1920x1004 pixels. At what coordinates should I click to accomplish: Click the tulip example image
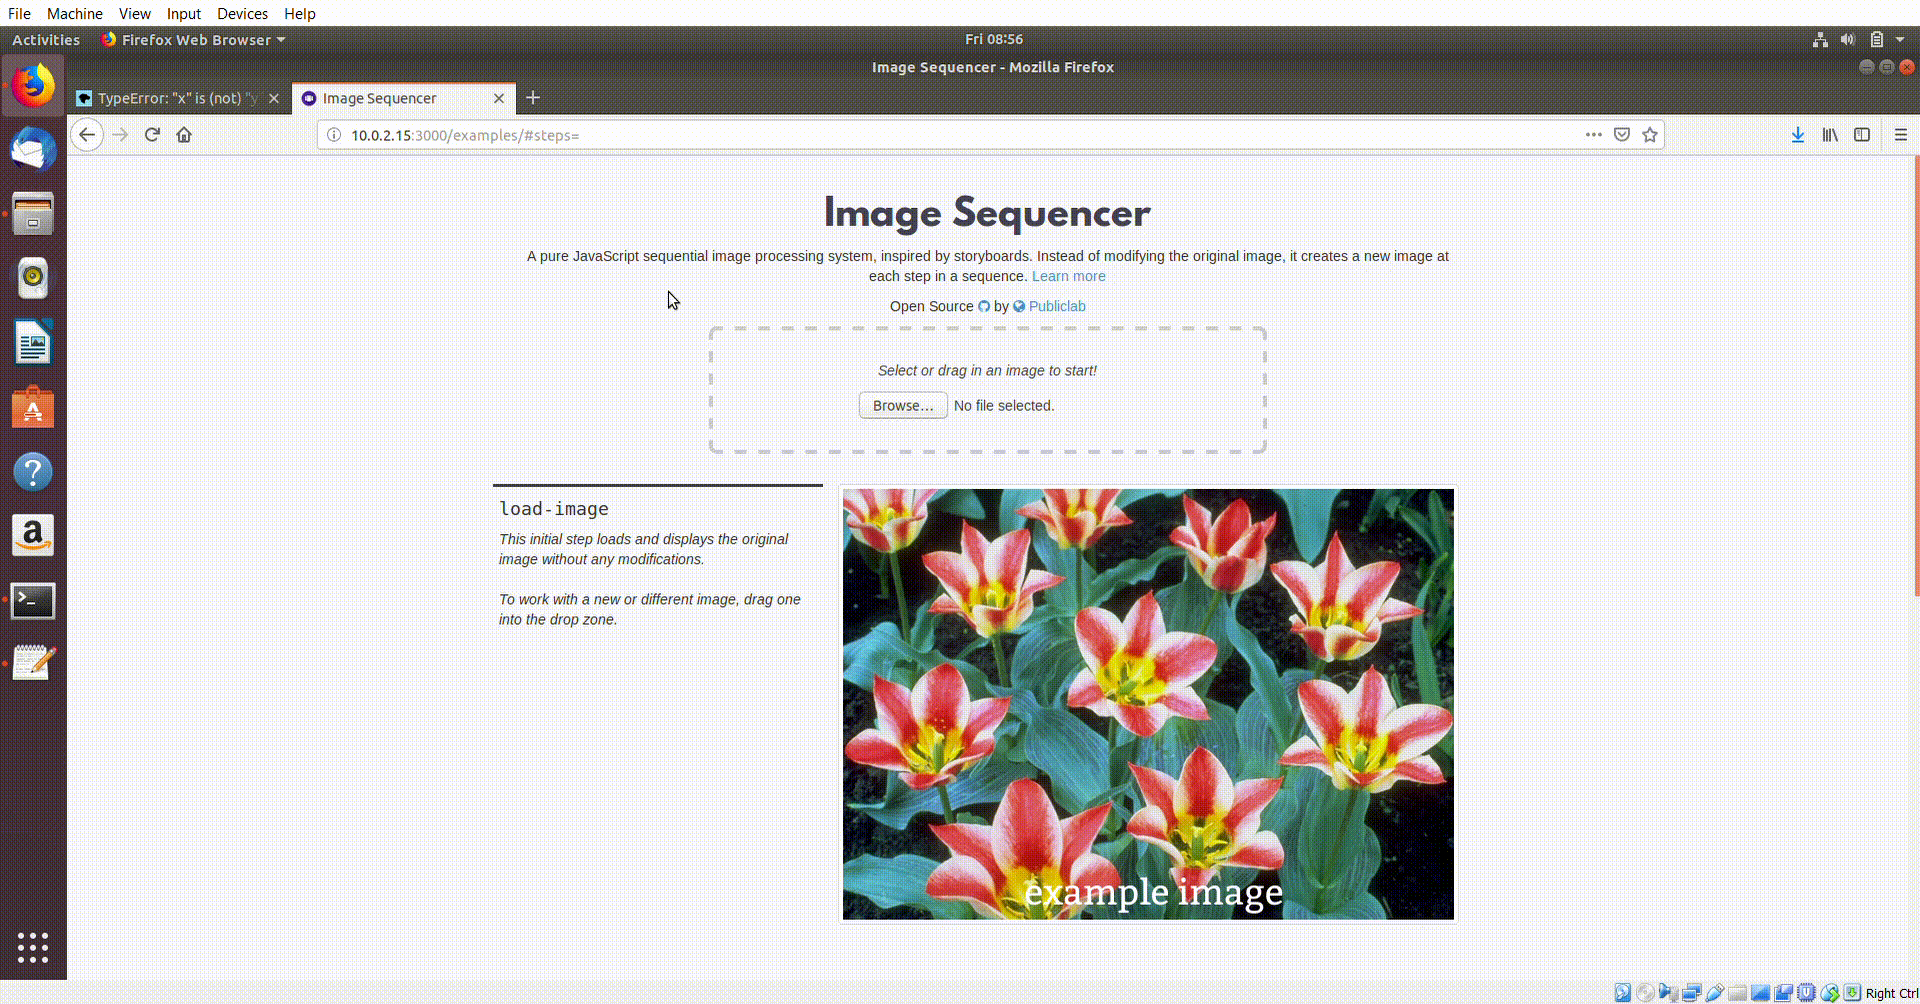(1148, 704)
